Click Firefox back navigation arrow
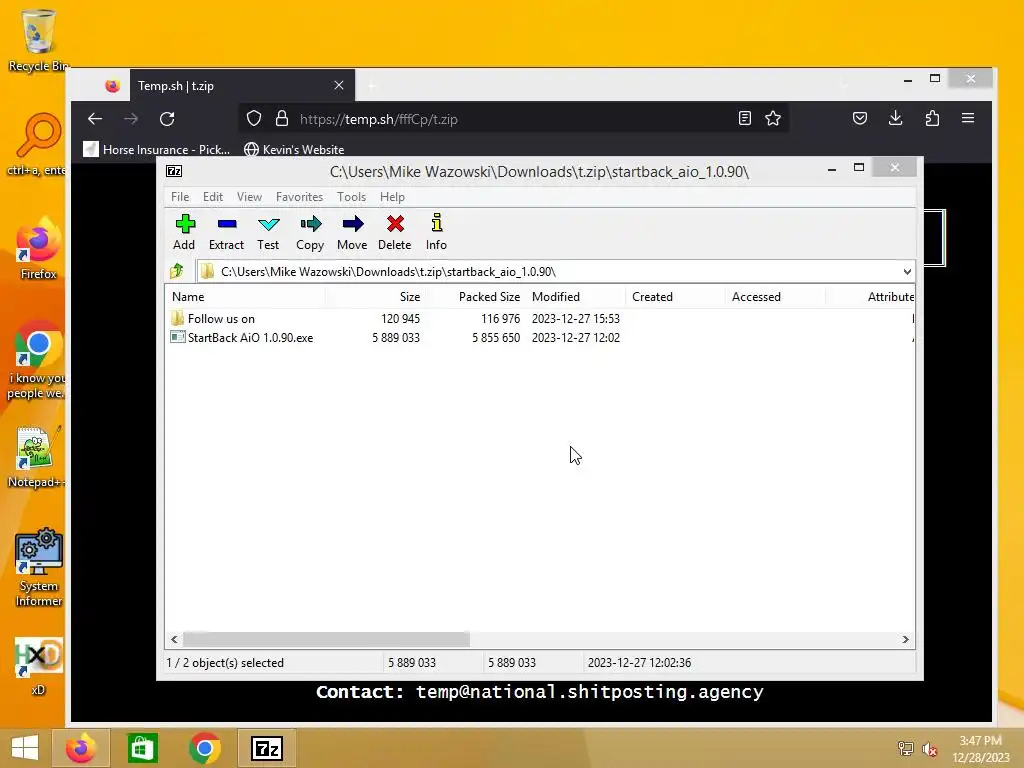The width and height of the screenshot is (1024, 768). (95, 119)
